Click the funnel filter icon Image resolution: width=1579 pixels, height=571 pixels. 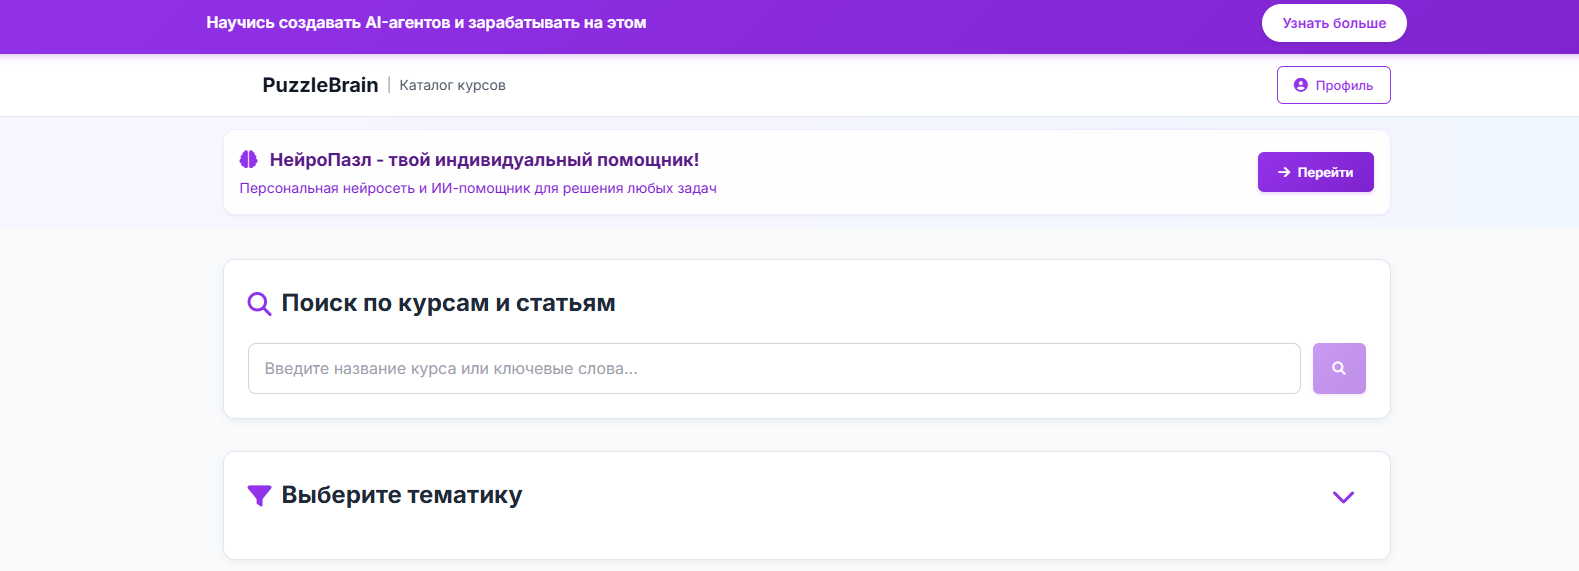pyautogui.click(x=259, y=496)
